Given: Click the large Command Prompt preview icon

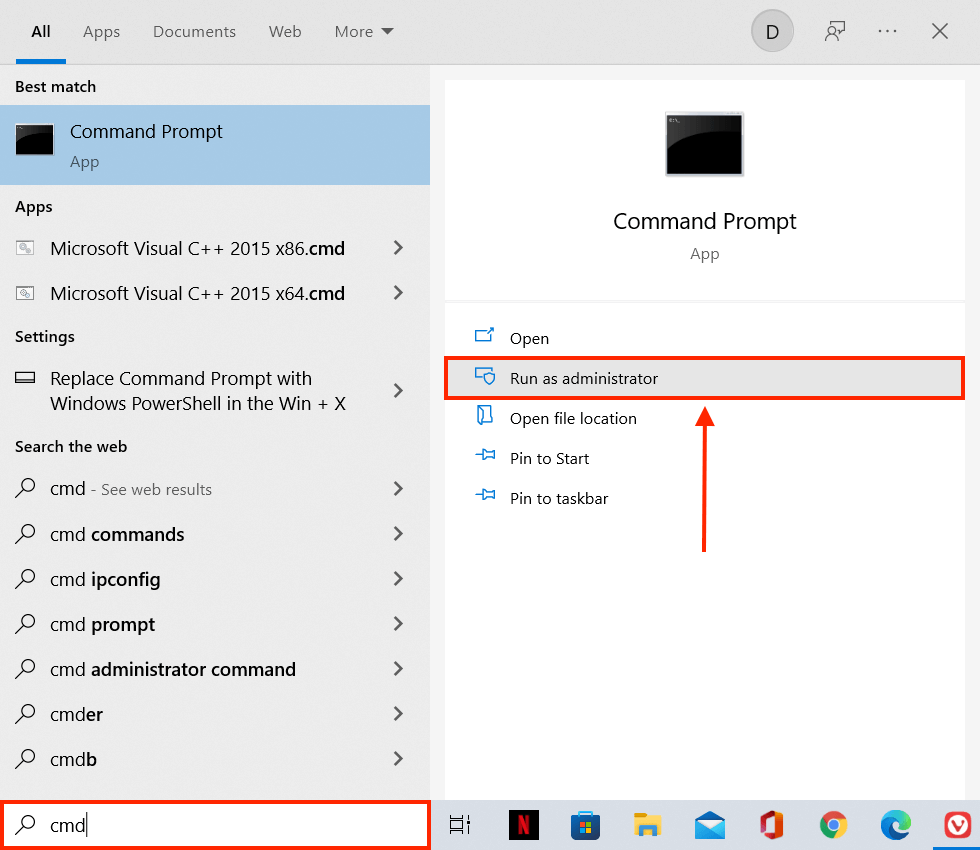Looking at the screenshot, I should pyautogui.click(x=704, y=144).
